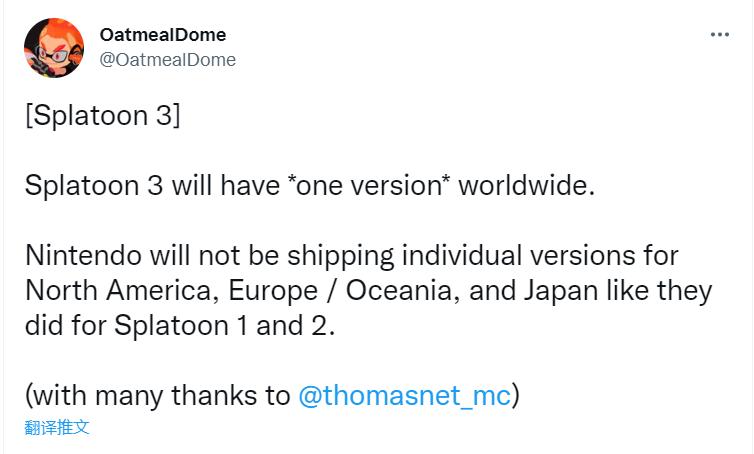Click the phrase Europe / Oceania

point(339,291)
